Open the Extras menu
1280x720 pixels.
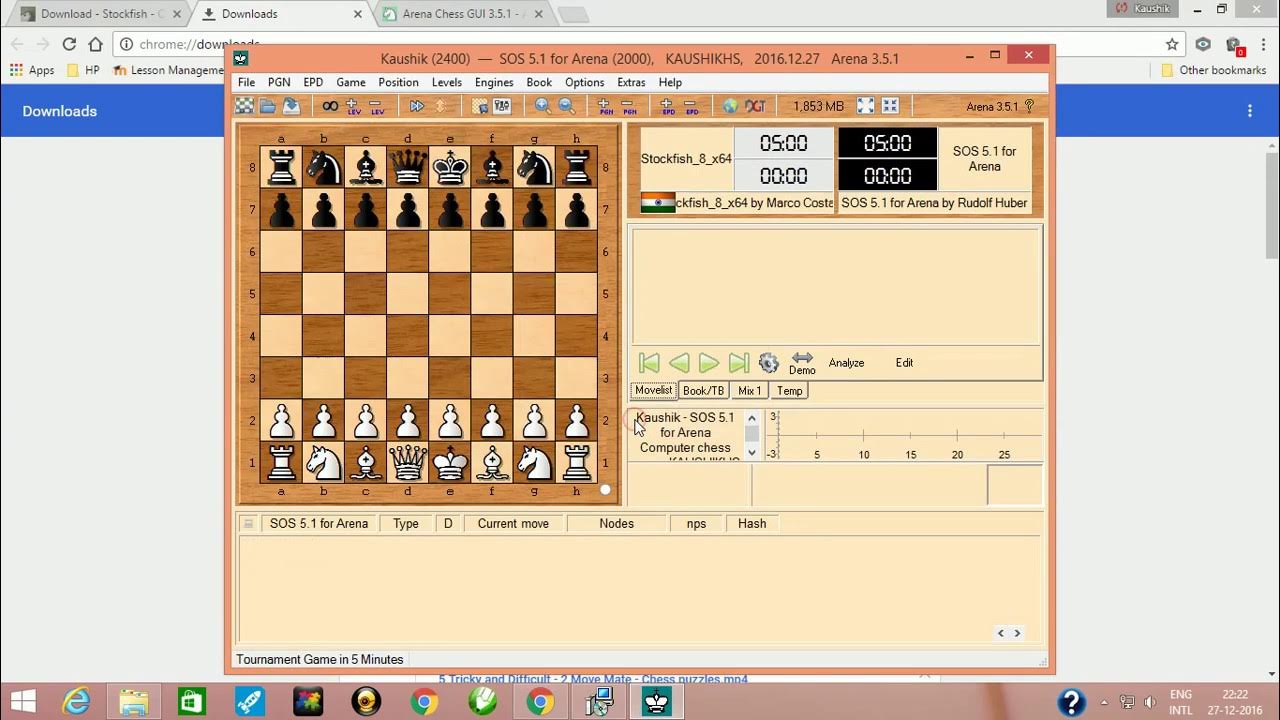point(631,83)
